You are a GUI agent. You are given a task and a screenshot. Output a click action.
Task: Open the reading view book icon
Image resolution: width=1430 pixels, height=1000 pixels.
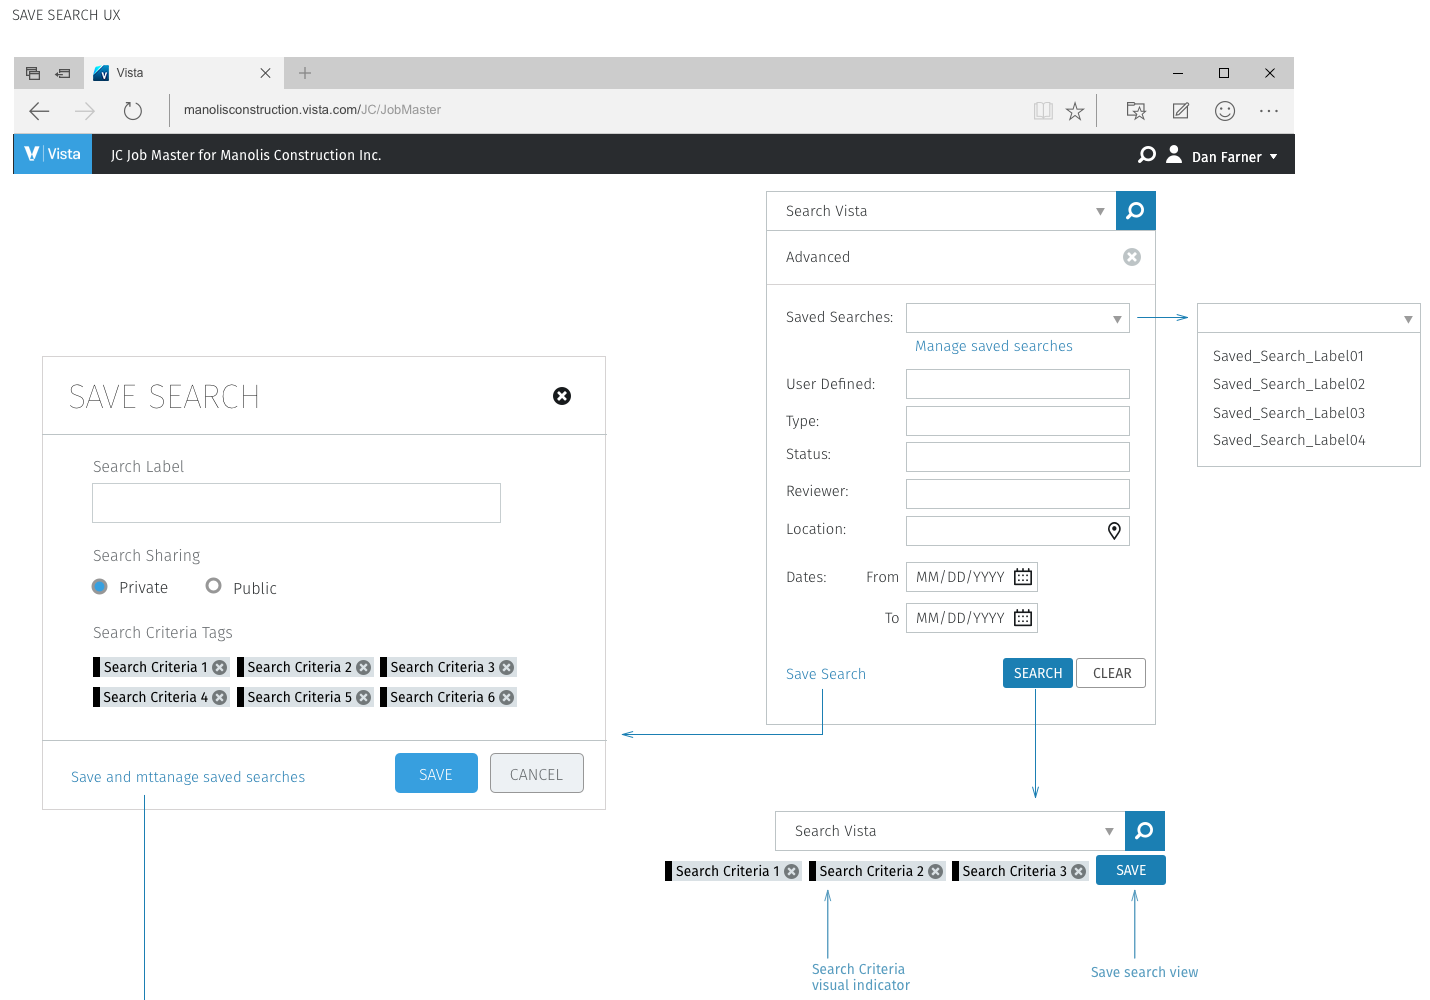(1043, 111)
